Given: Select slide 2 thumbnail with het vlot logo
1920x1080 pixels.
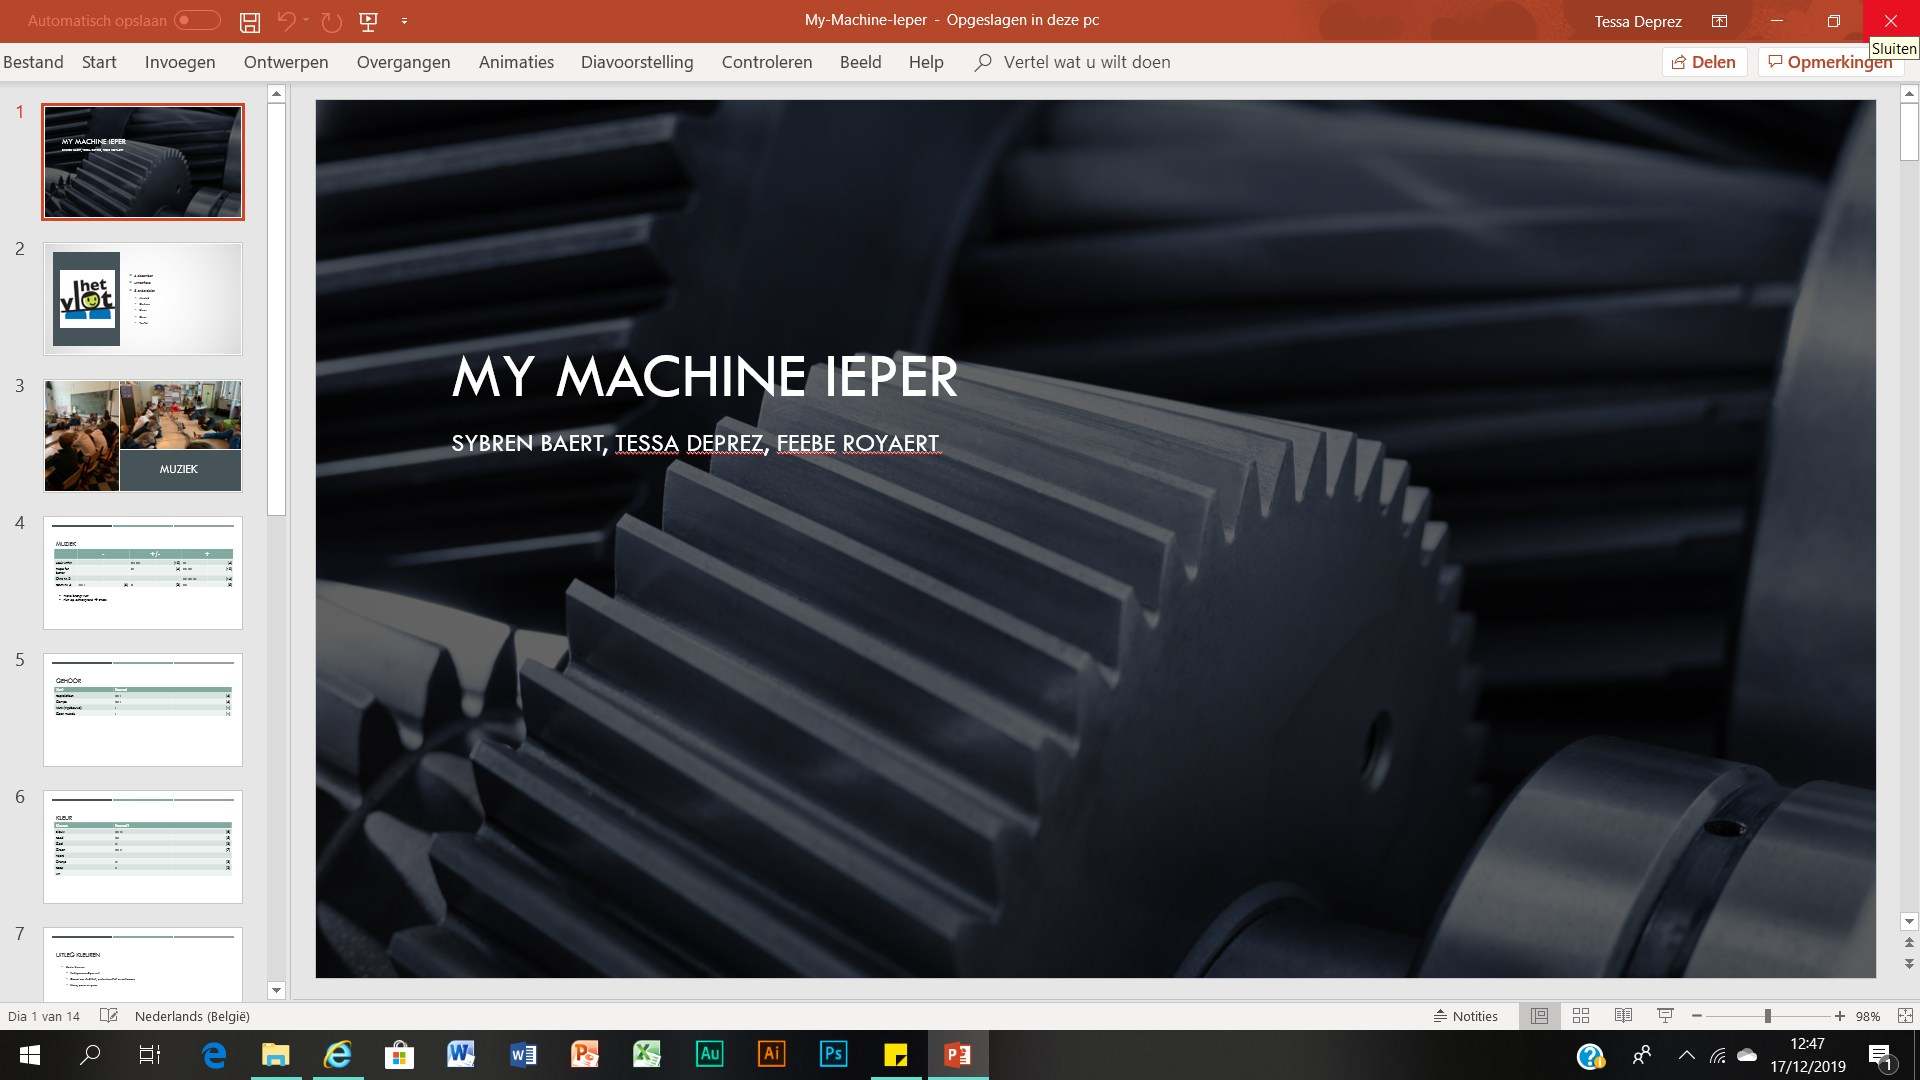Looking at the screenshot, I should tap(143, 299).
